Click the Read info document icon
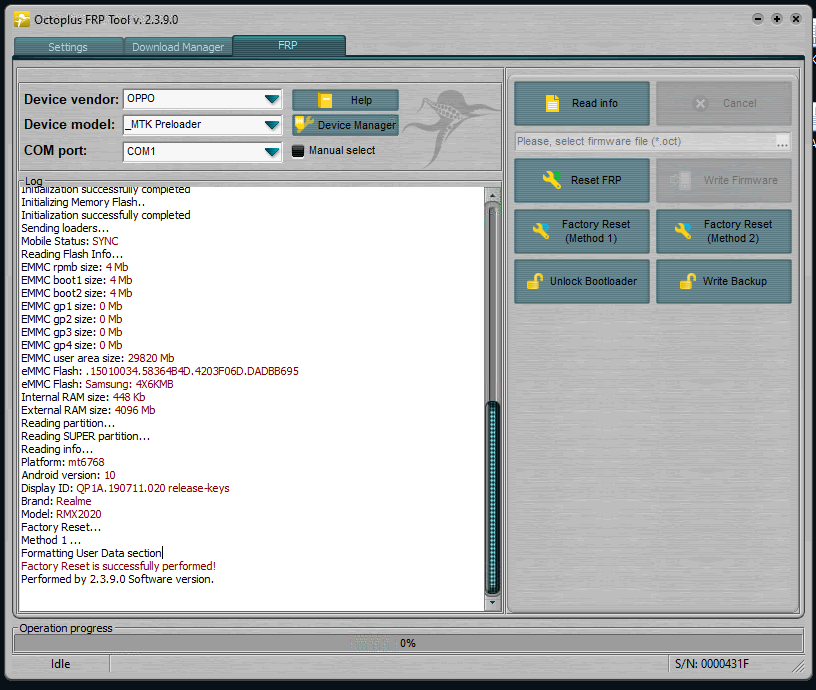This screenshot has width=816, height=690. [x=552, y=103]
